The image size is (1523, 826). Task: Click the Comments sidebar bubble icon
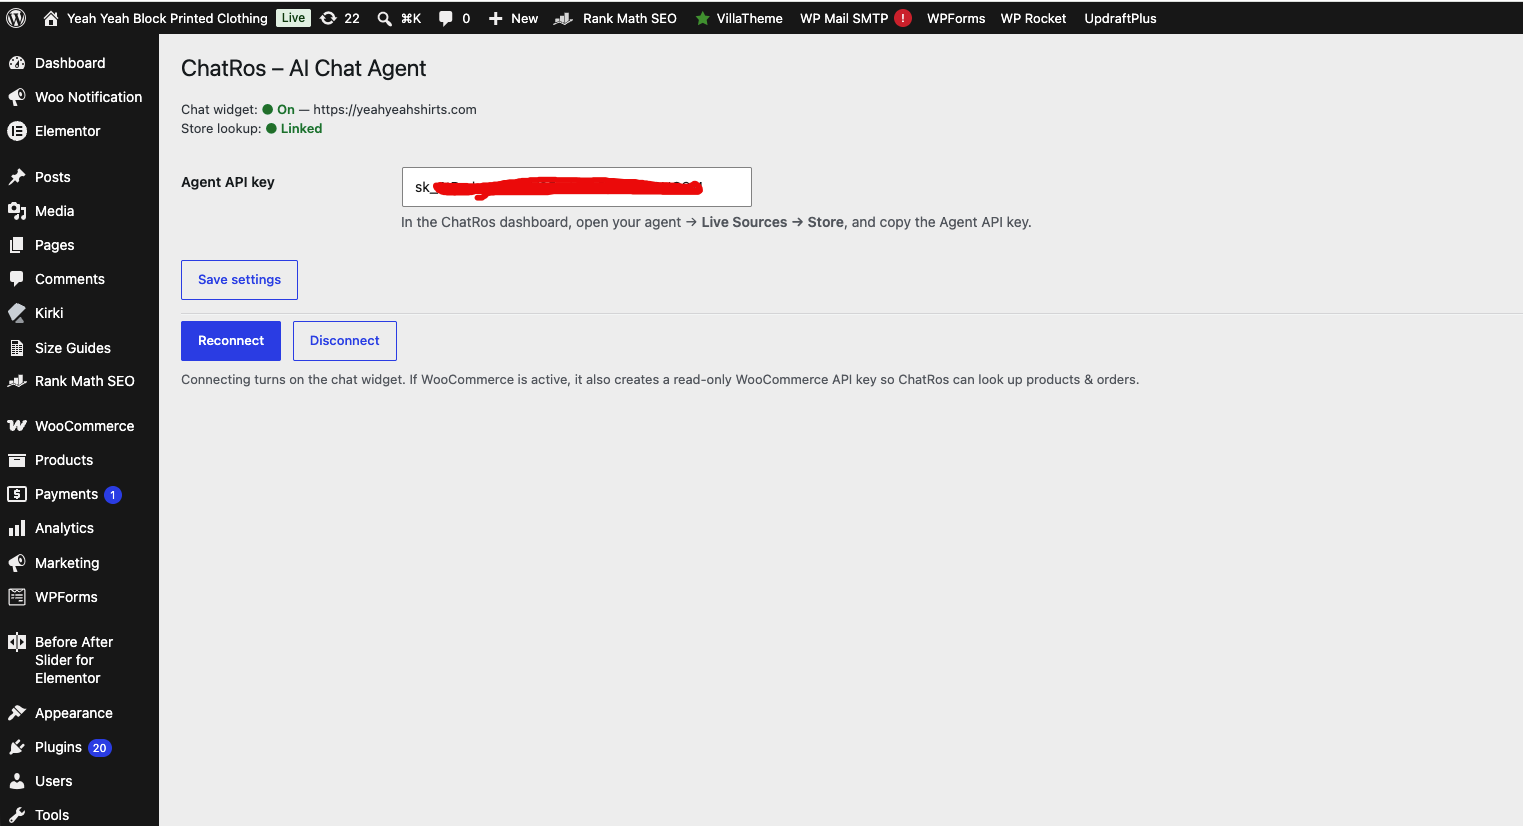tap(17, 279)
